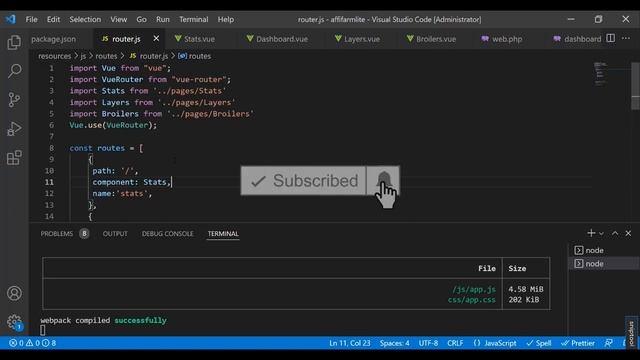Viewport: 640px width, 360px height.
Task: Open the Help menu
Action: (x=225, y=19)
